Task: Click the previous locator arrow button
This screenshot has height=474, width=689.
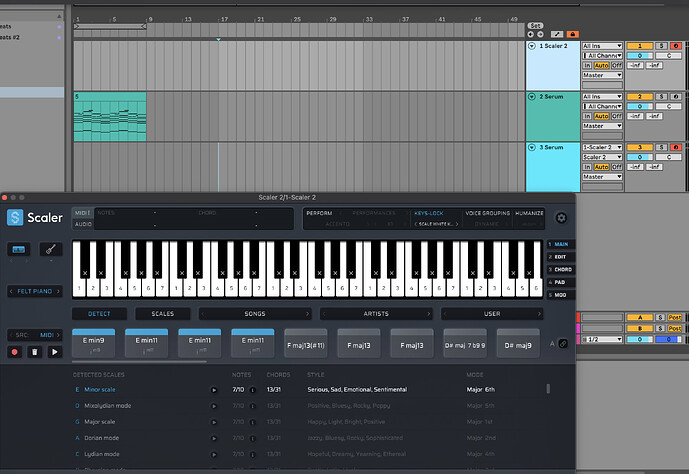Action: point(531,34)
